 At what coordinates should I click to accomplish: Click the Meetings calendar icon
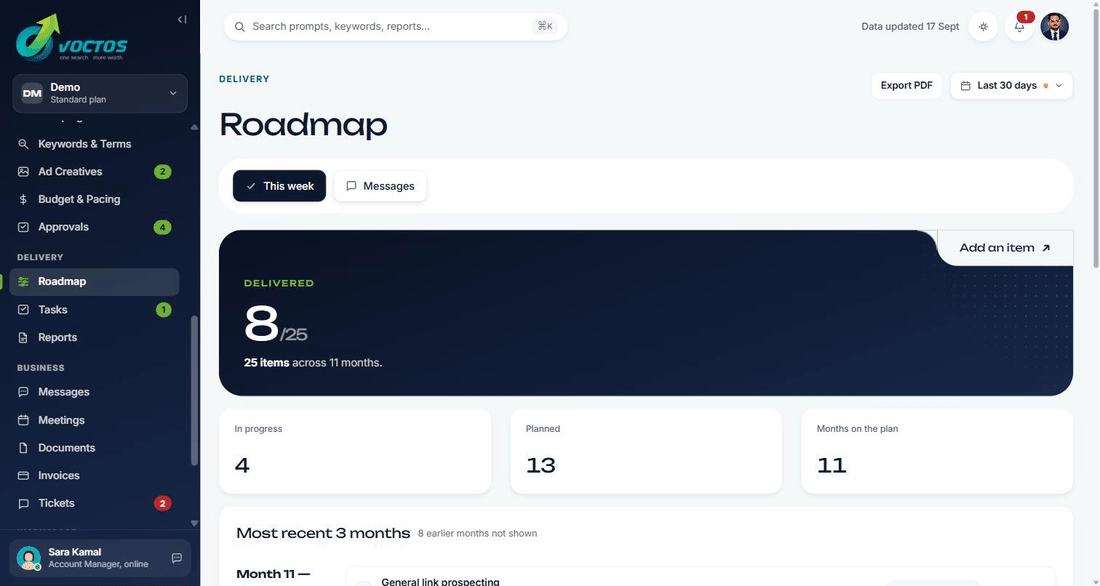click(x=23, y=420)
